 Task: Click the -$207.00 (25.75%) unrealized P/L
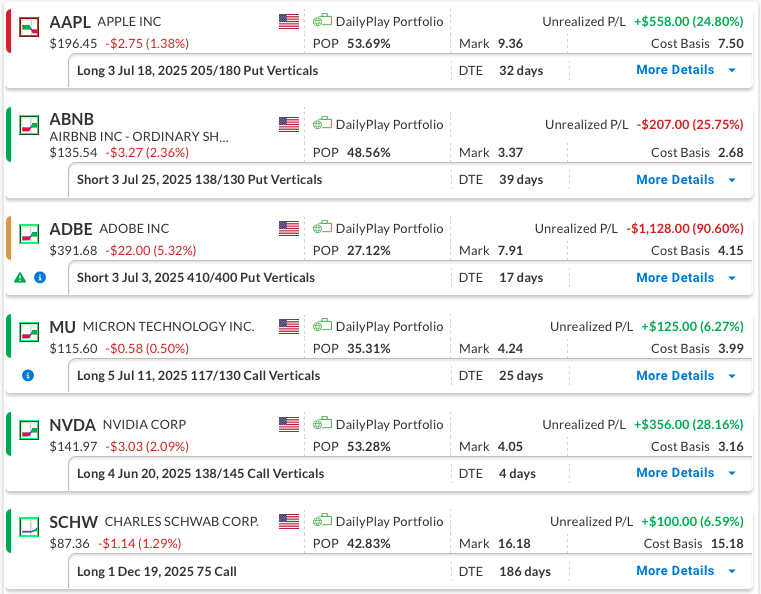690,125
